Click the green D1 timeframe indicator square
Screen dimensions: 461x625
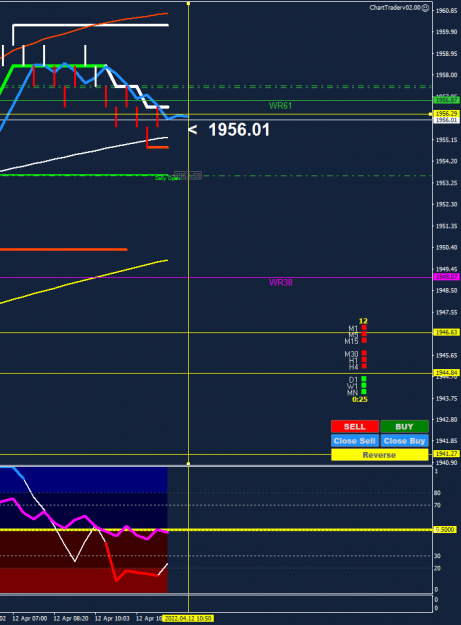point(364,379)
